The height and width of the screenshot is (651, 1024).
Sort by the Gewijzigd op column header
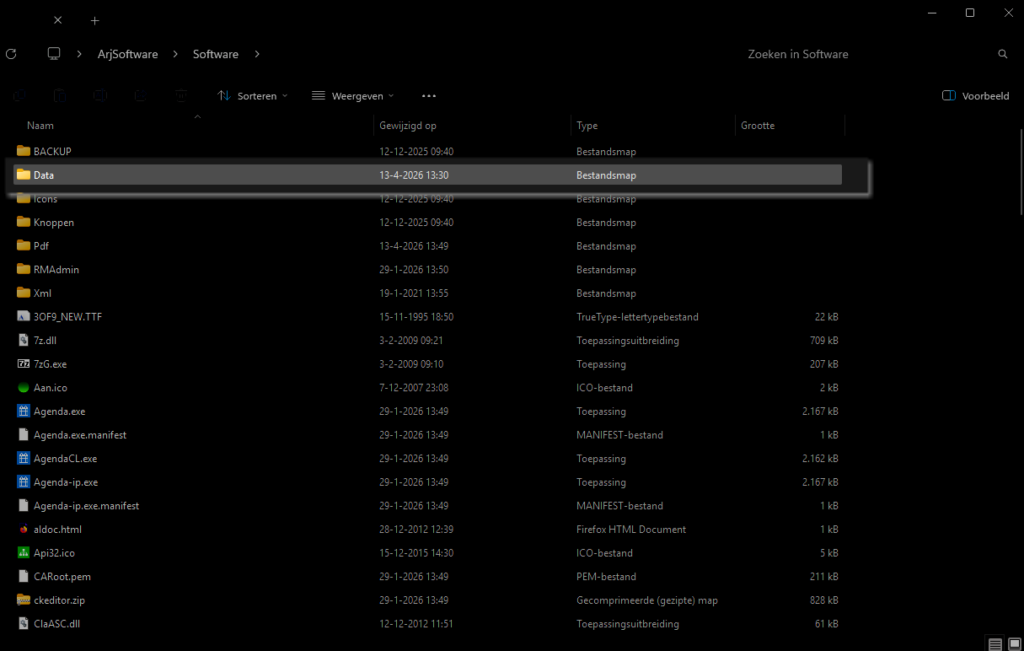pyautogui.click(x=408, y=126)
